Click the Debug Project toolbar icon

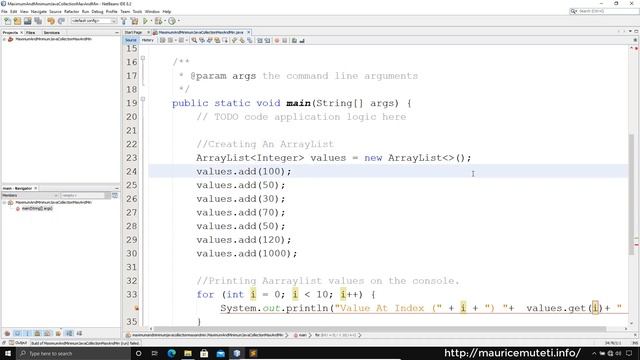158,21
